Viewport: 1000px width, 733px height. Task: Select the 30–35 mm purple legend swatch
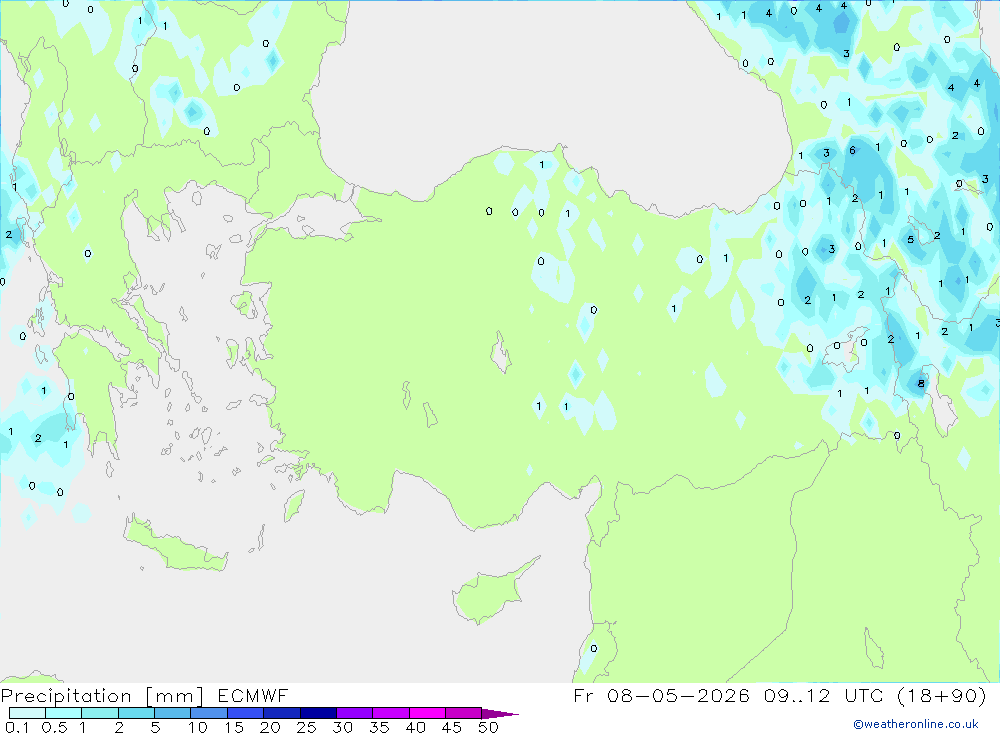pyautogui.click(x=355, y=713)
